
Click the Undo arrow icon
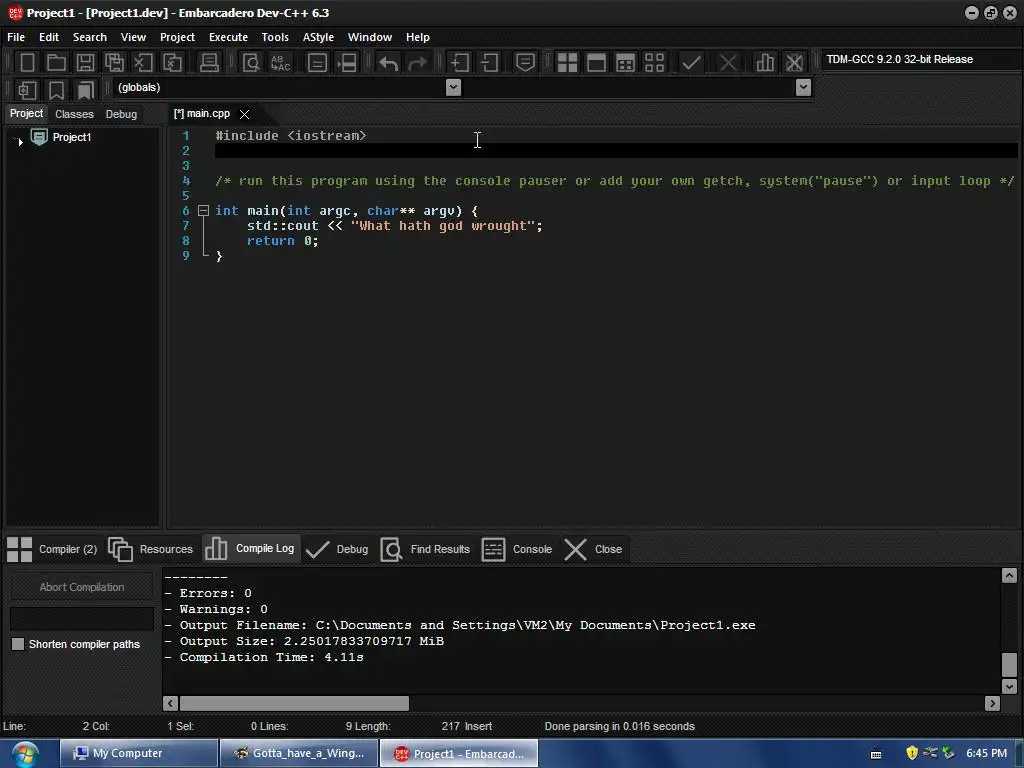coord(388,63)
